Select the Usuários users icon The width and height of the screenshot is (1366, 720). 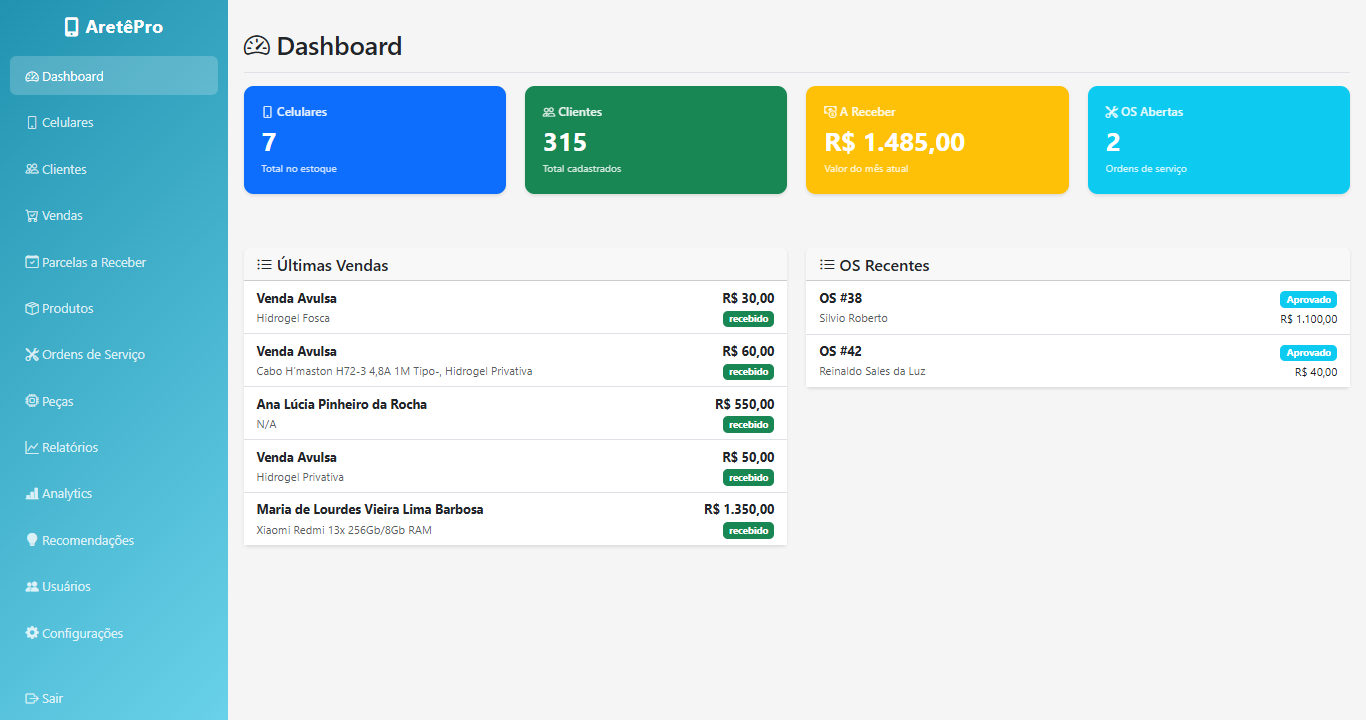(30, 586)
